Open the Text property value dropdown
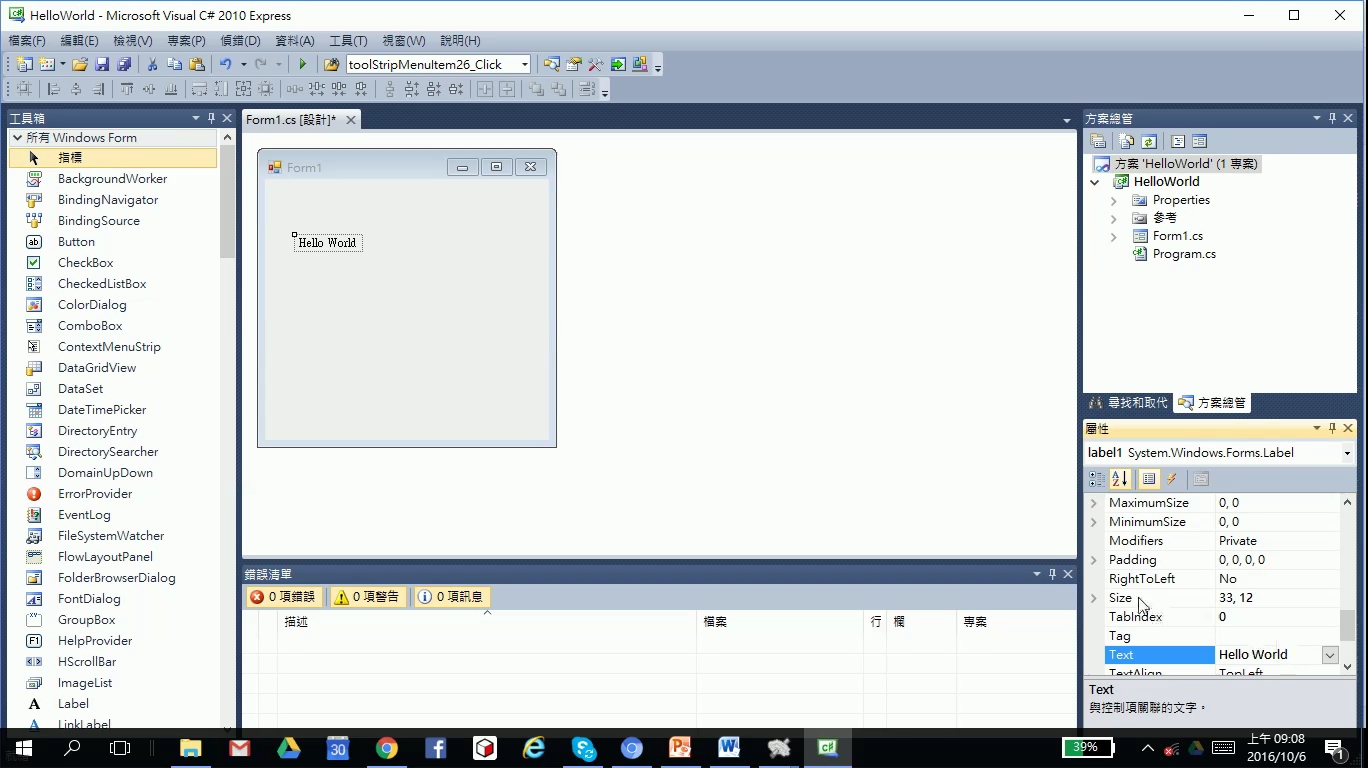Screen dimensions: 1368x768 (x=1330, y=655)
